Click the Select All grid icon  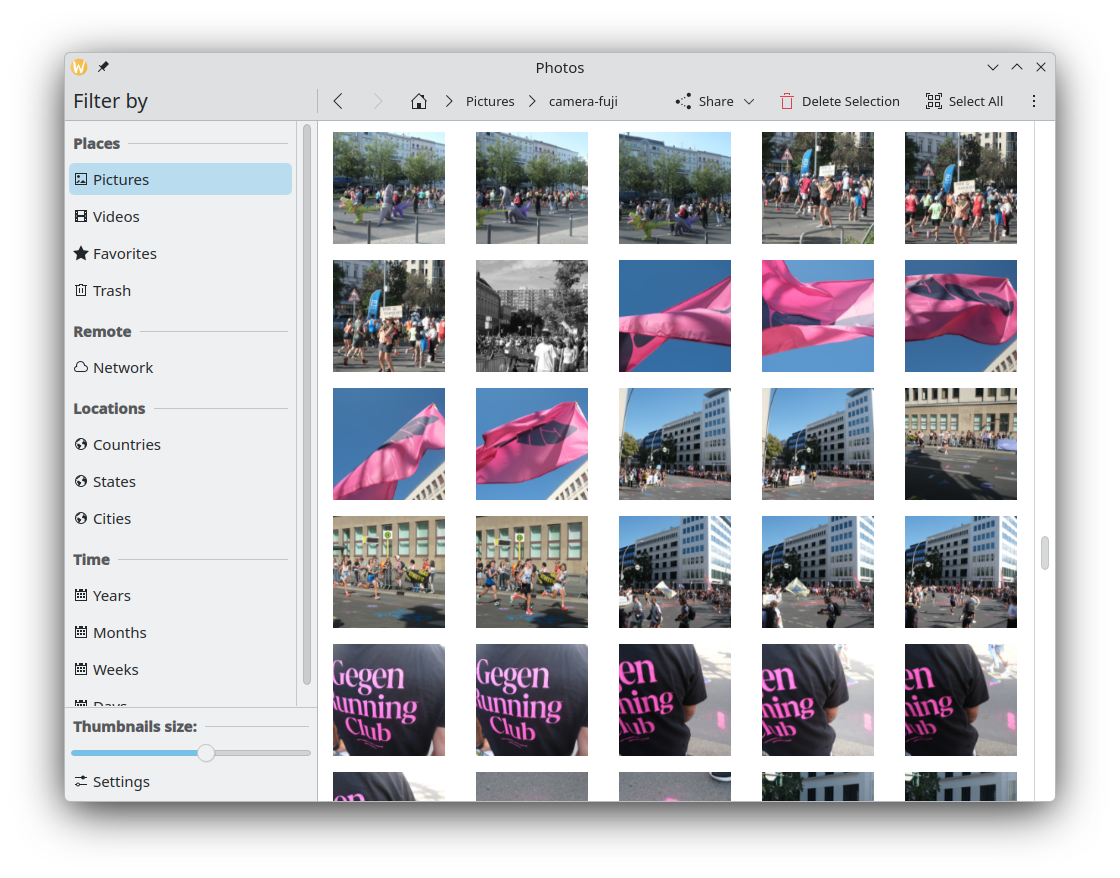933,101
